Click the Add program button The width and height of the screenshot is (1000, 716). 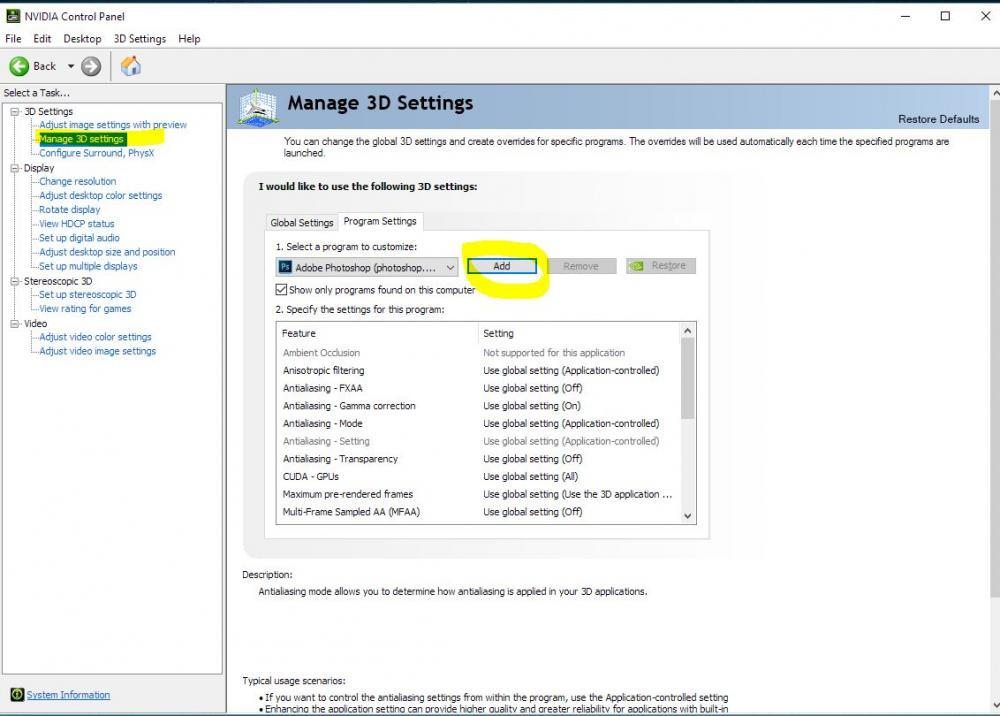pos(502,266)
